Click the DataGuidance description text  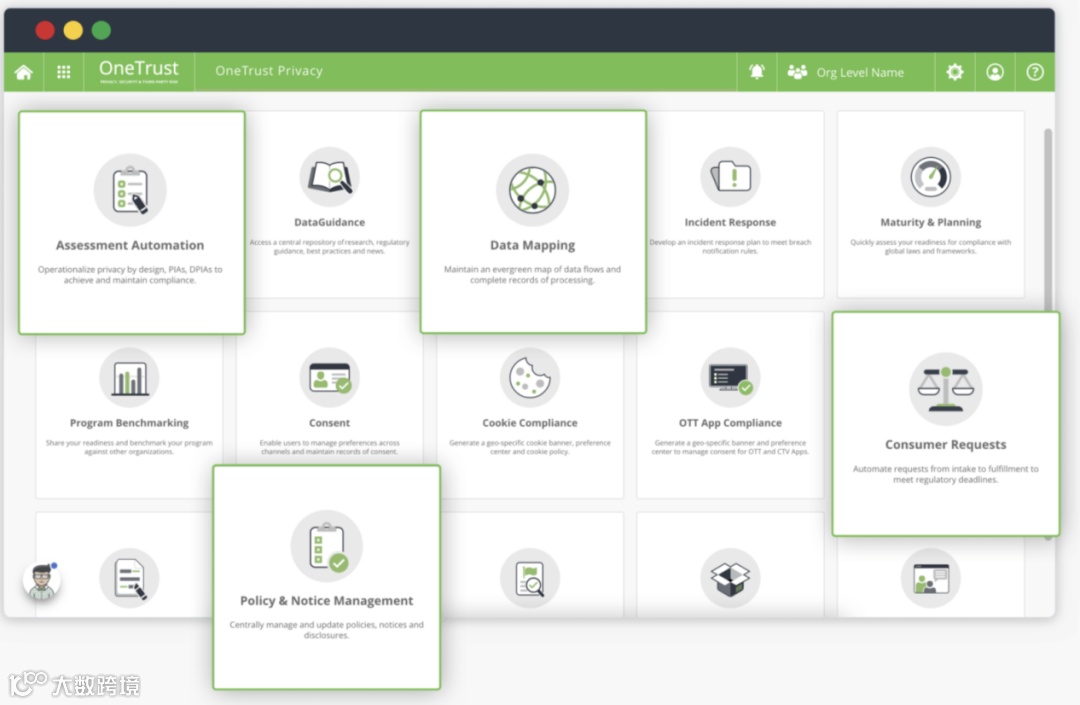pyautogui.click(x=329, y=246)
